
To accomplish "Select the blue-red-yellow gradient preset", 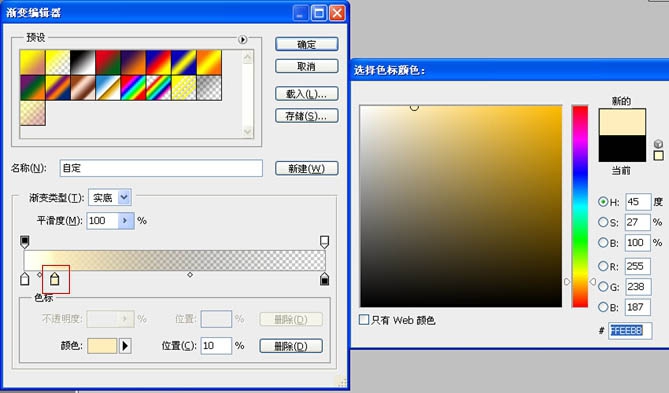I will coord(158,63).
